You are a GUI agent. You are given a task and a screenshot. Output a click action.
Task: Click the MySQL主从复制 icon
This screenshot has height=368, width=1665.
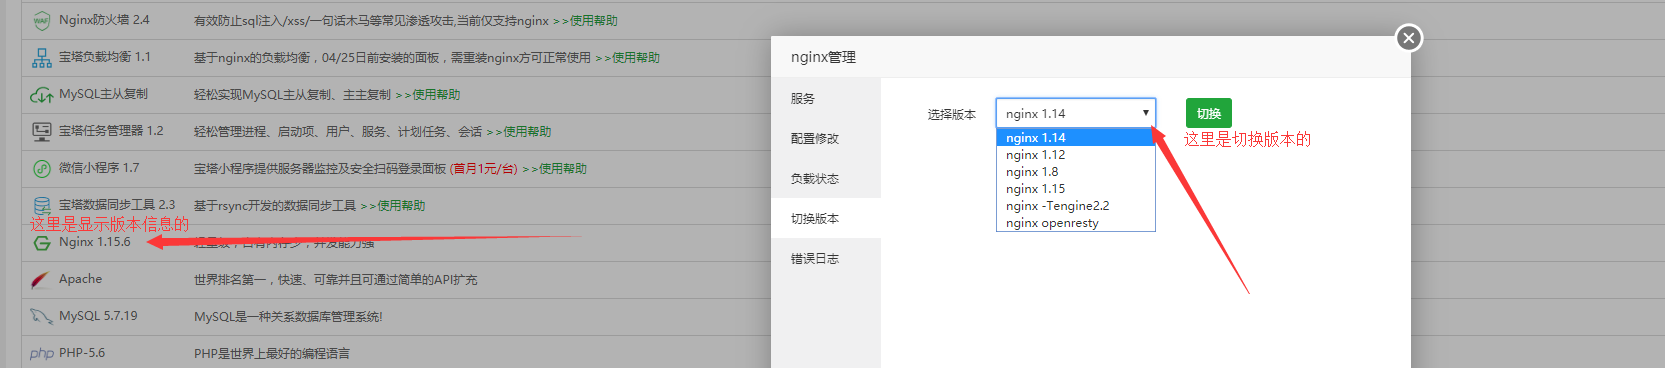pos(41,95)
